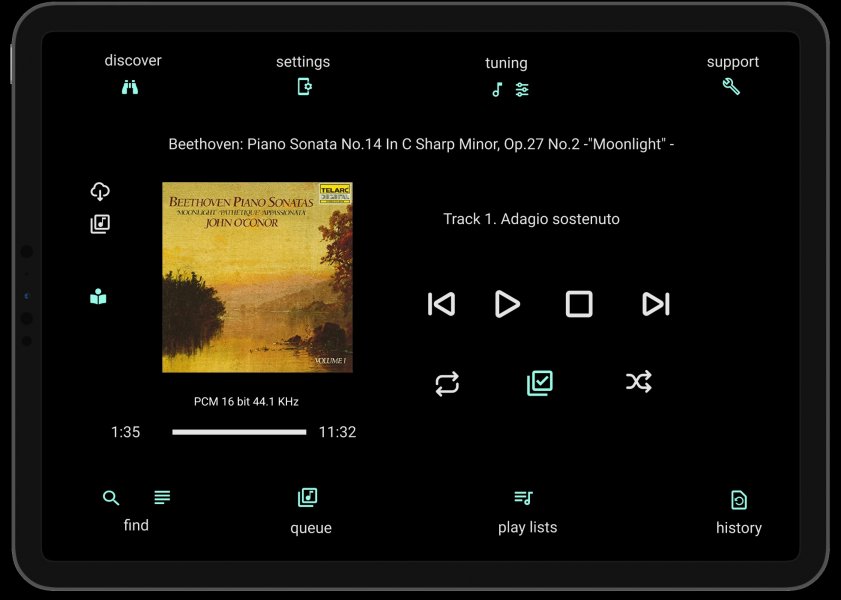
Task: Click the play lists label
Action: coord(528,528)
